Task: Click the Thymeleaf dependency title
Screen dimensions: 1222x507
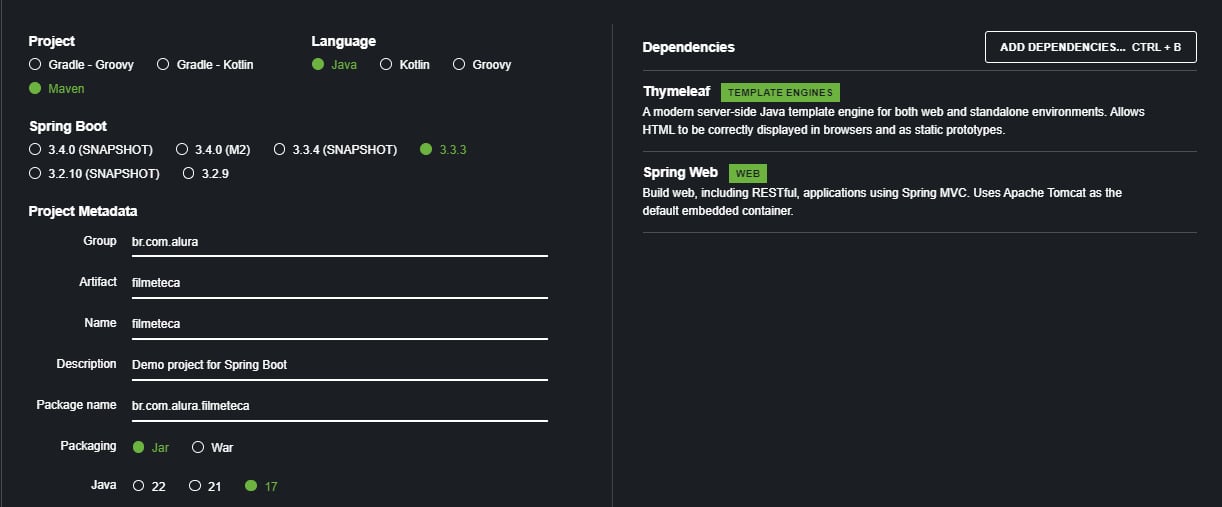Action: pos(676,91)
